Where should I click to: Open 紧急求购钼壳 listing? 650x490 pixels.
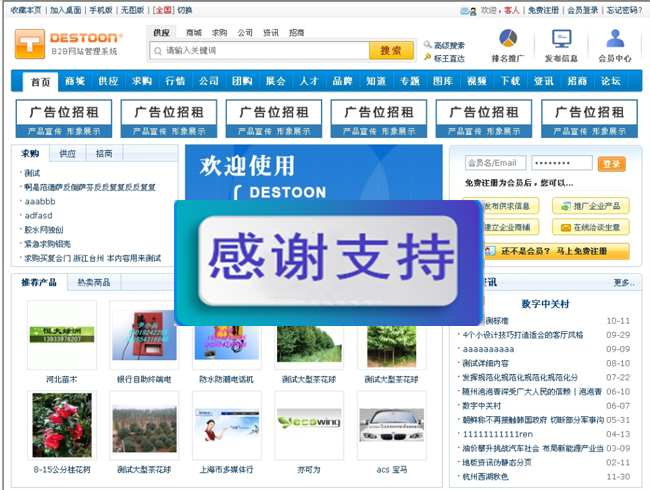click(x=47, y=244)
